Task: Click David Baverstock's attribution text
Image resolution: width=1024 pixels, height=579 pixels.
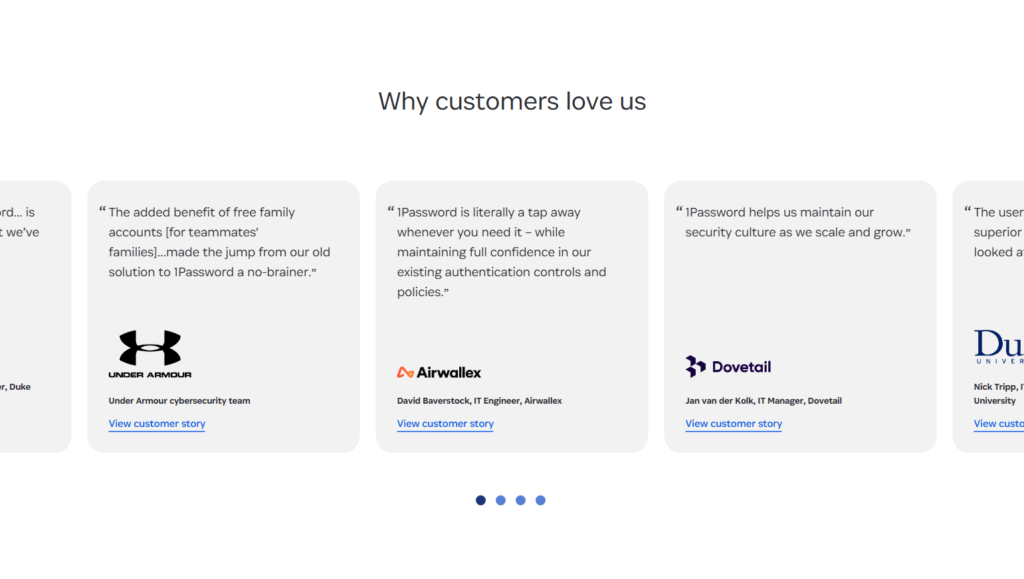Action: click(x=478, y=400)
